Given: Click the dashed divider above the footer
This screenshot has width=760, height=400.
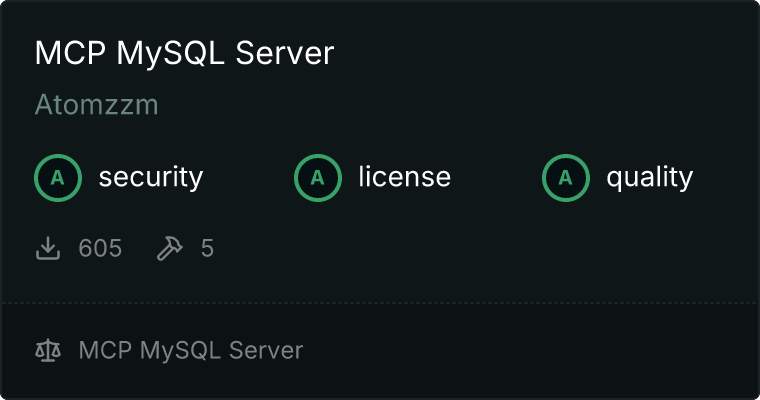Looking at the screenshot, I should click(x=380, y=302).
